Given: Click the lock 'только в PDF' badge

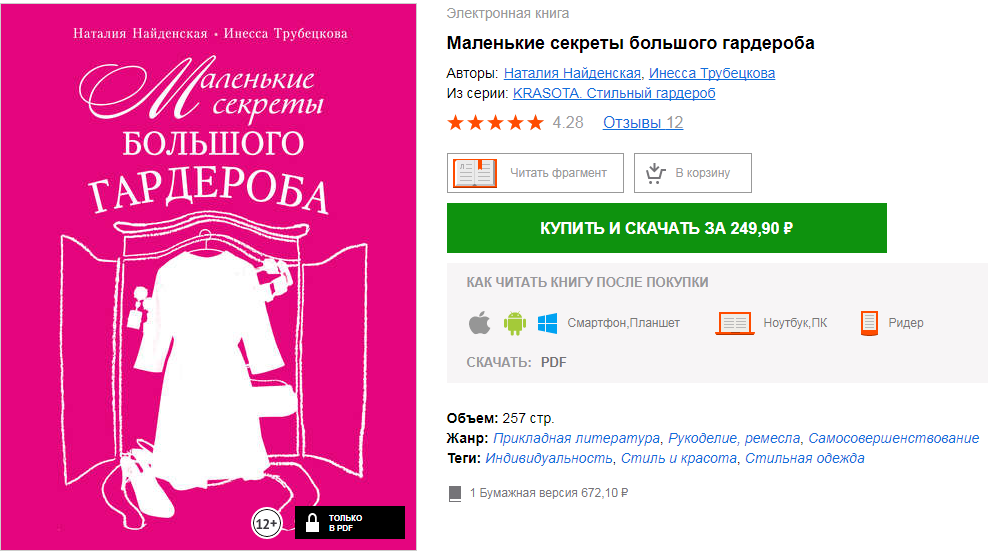Looking at the screenshot, I should click(x=350, y=523).
